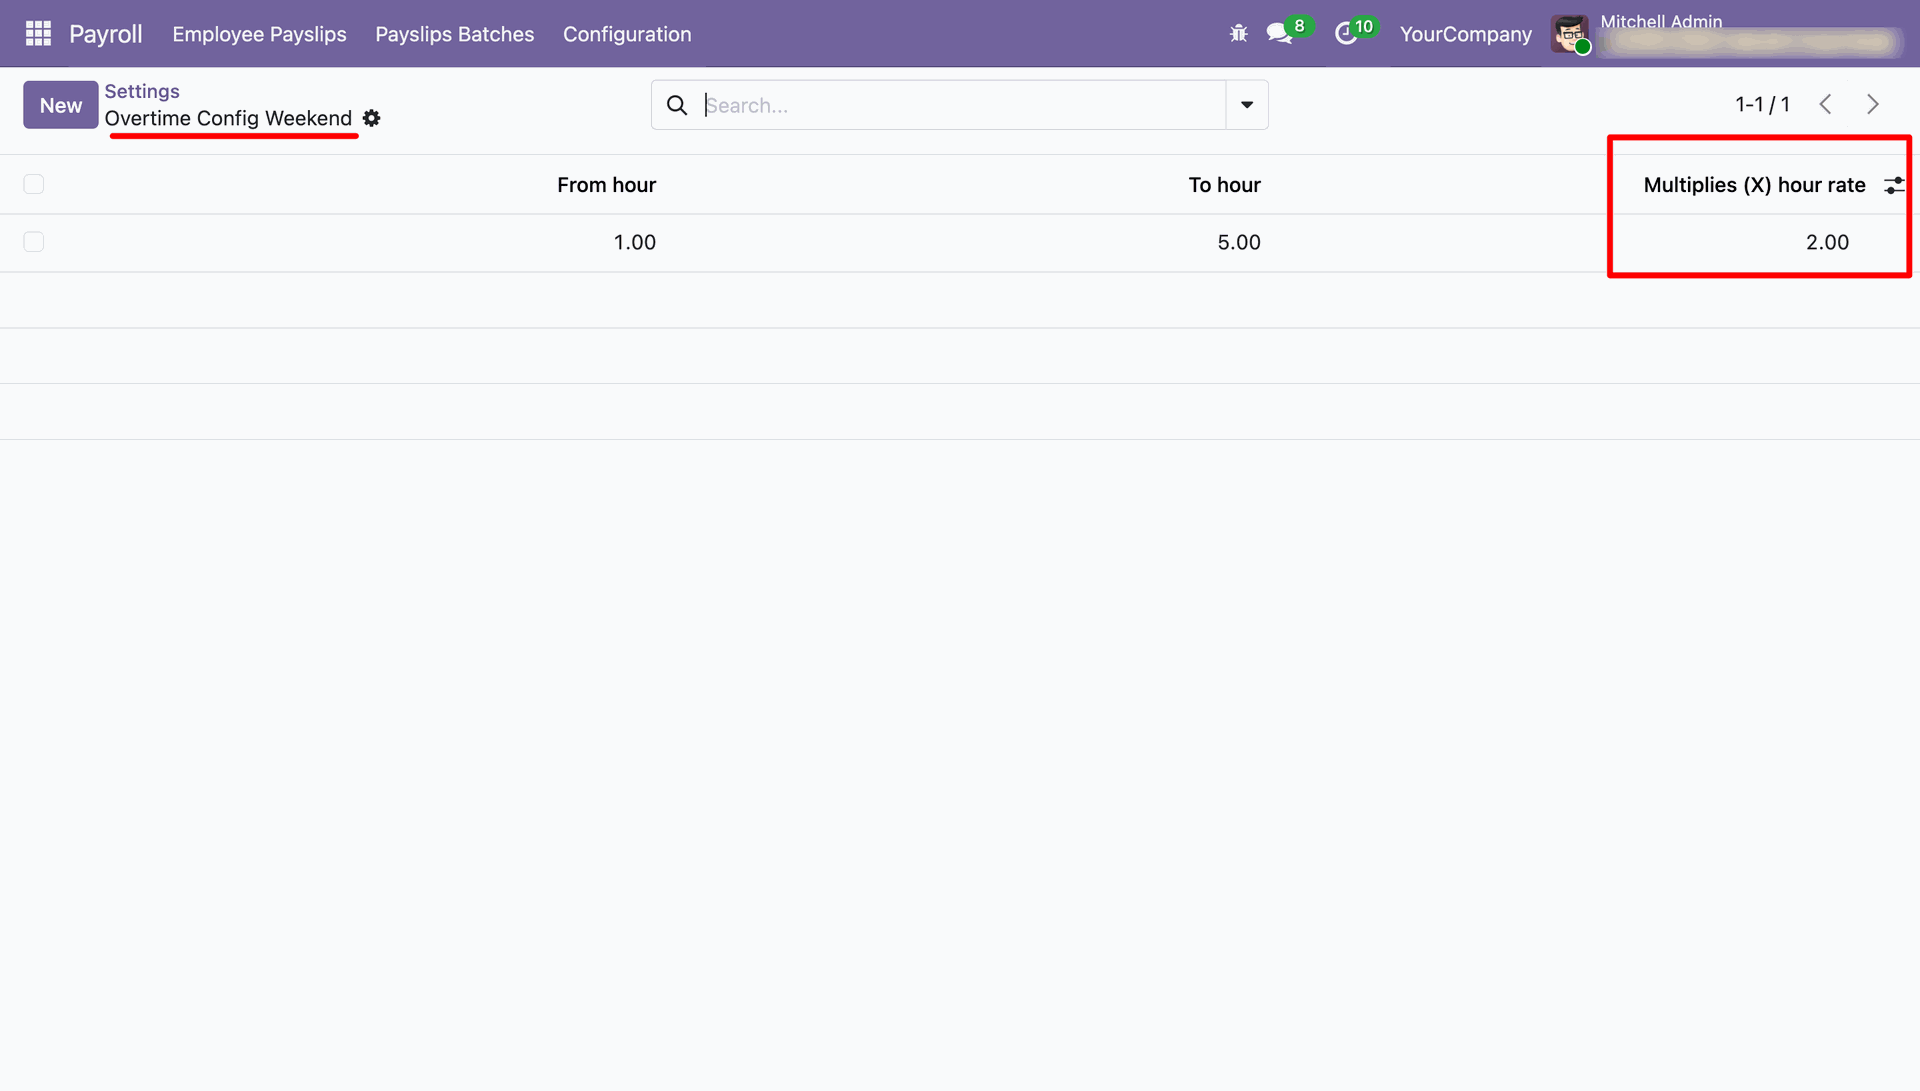
Task: Open Payslips Batches menu
Action: (454, 34)
